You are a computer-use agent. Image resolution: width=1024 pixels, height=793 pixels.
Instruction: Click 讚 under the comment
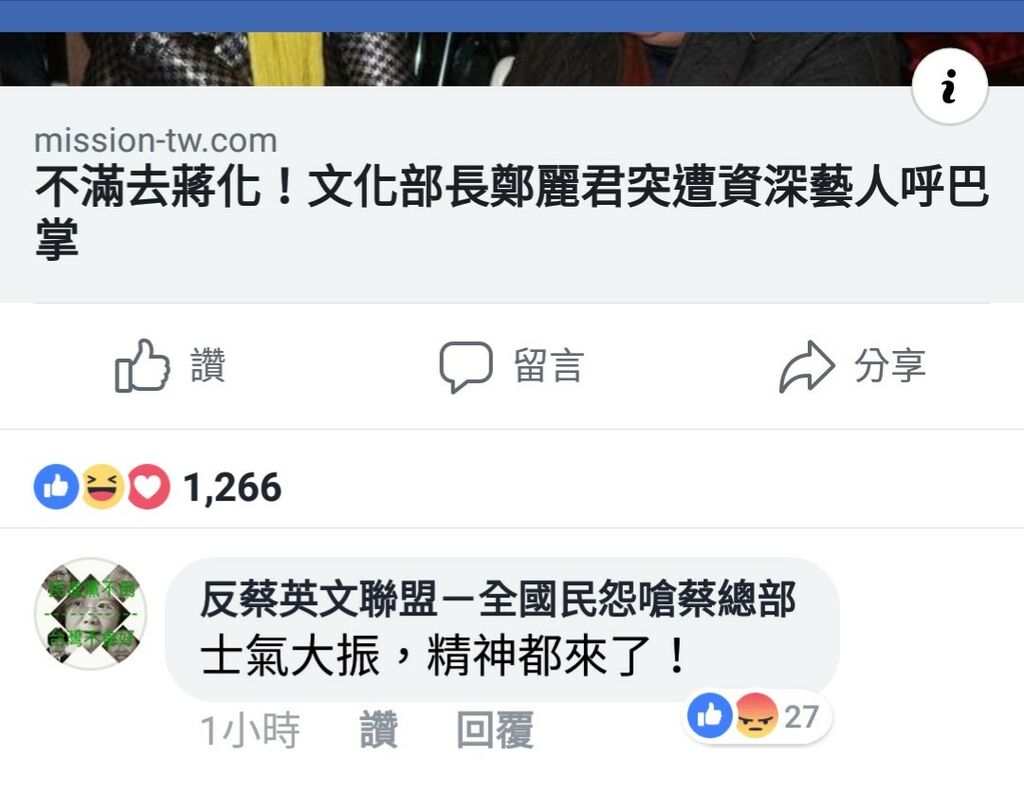tap(379, 730)
